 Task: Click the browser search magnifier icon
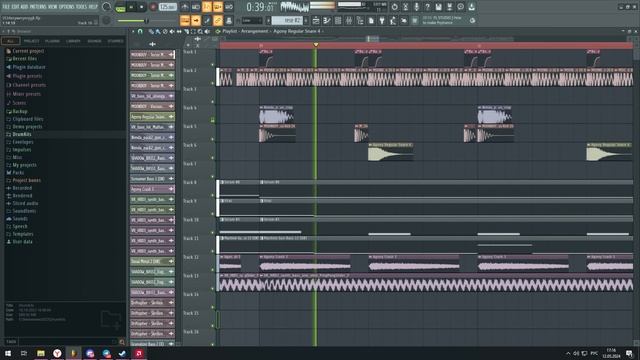tap(122, 342)
